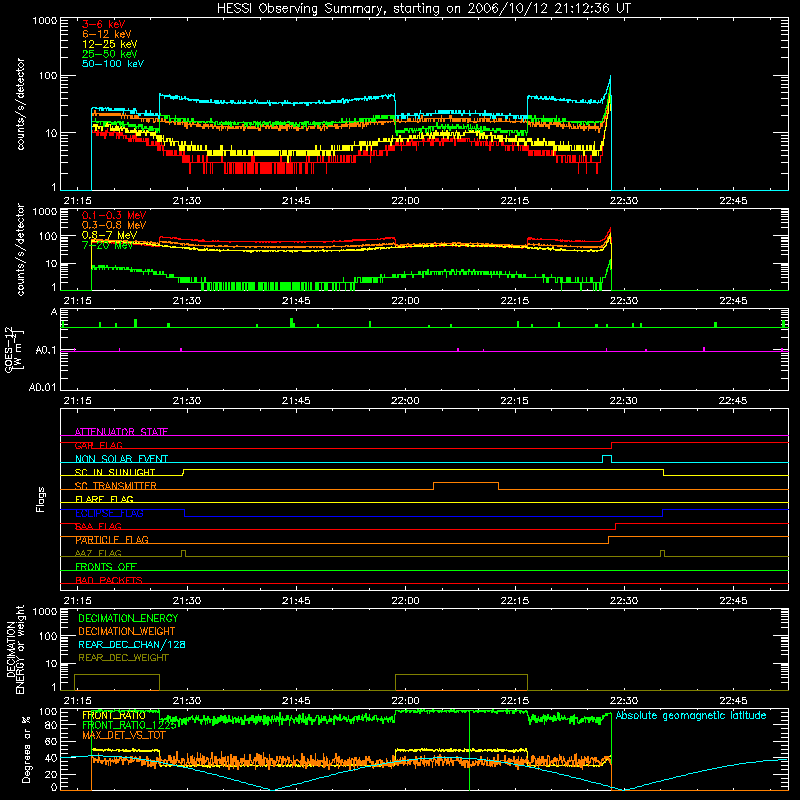Click the 22:15 tick label under the decimation panel
The image size is (800, 800).
coord(515,701)
